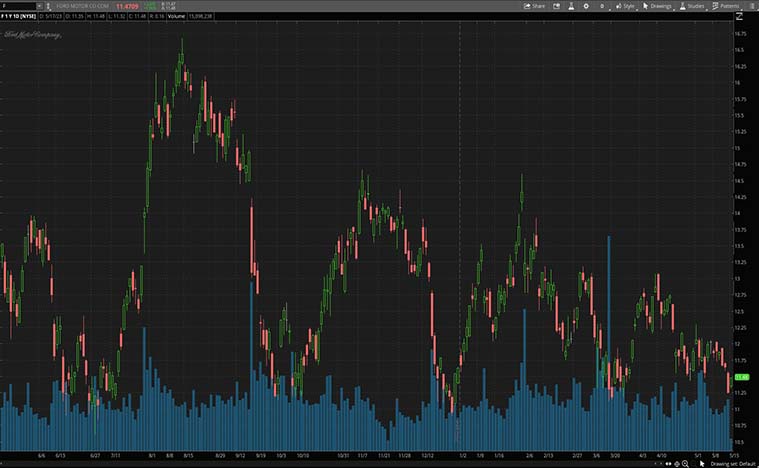Screen dimensions: 759x468
Task: Open the Studies menu
Action: tap(692, 6)
